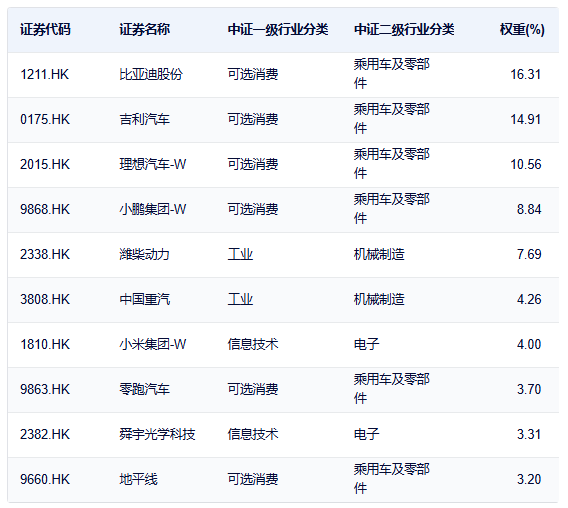
Task: Click the security name 小米集团-W
Action: click(153, 344)
